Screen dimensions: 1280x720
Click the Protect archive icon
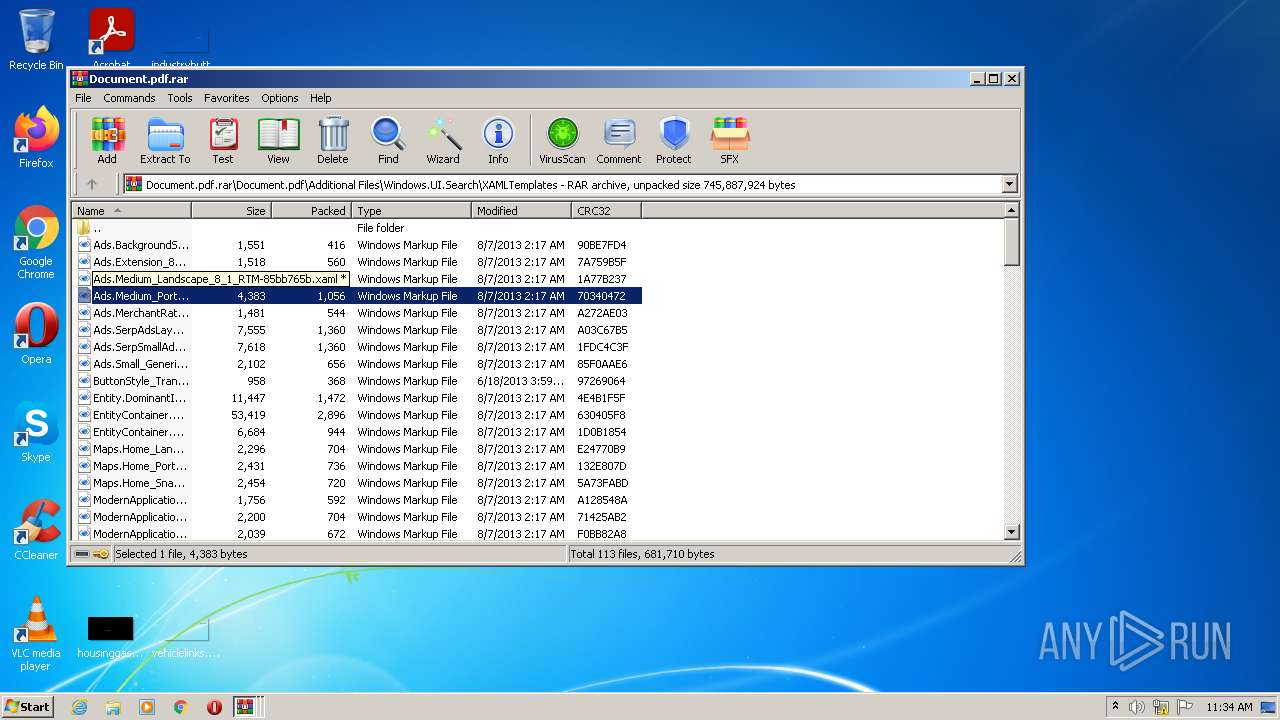pyautogui.click(x=674, y=141)
